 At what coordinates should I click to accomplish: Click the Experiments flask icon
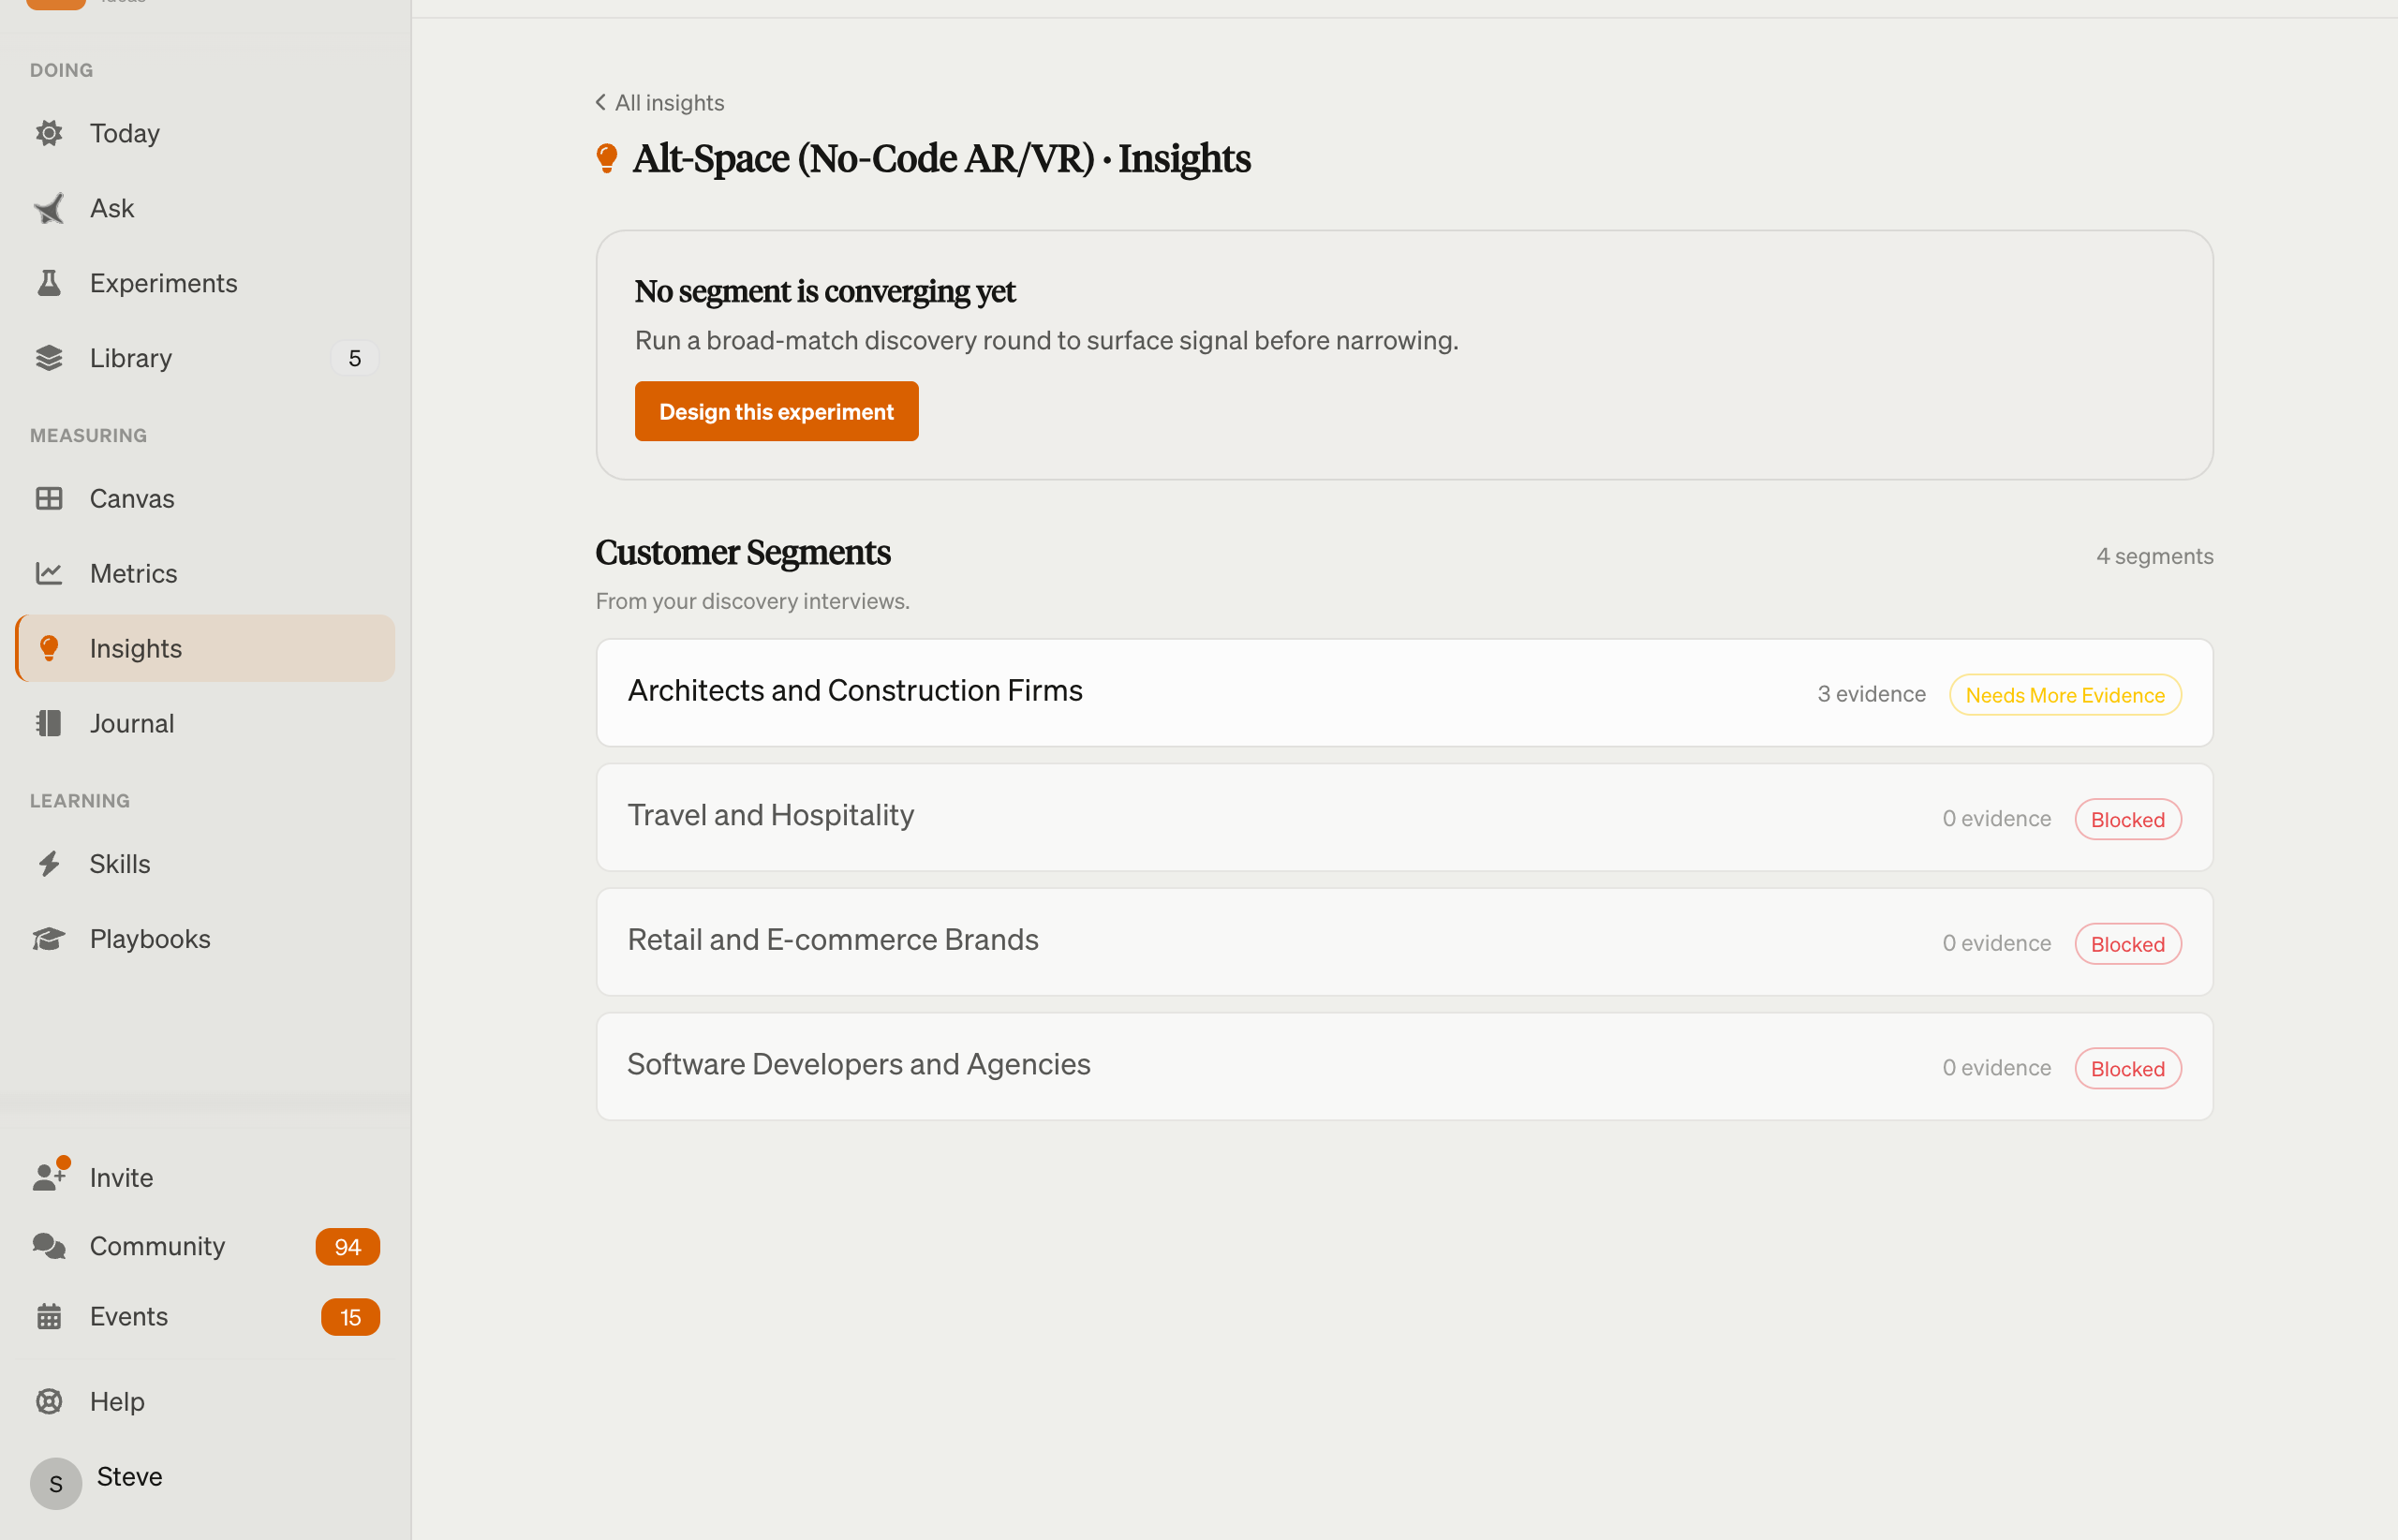click(x=49, y=283)
